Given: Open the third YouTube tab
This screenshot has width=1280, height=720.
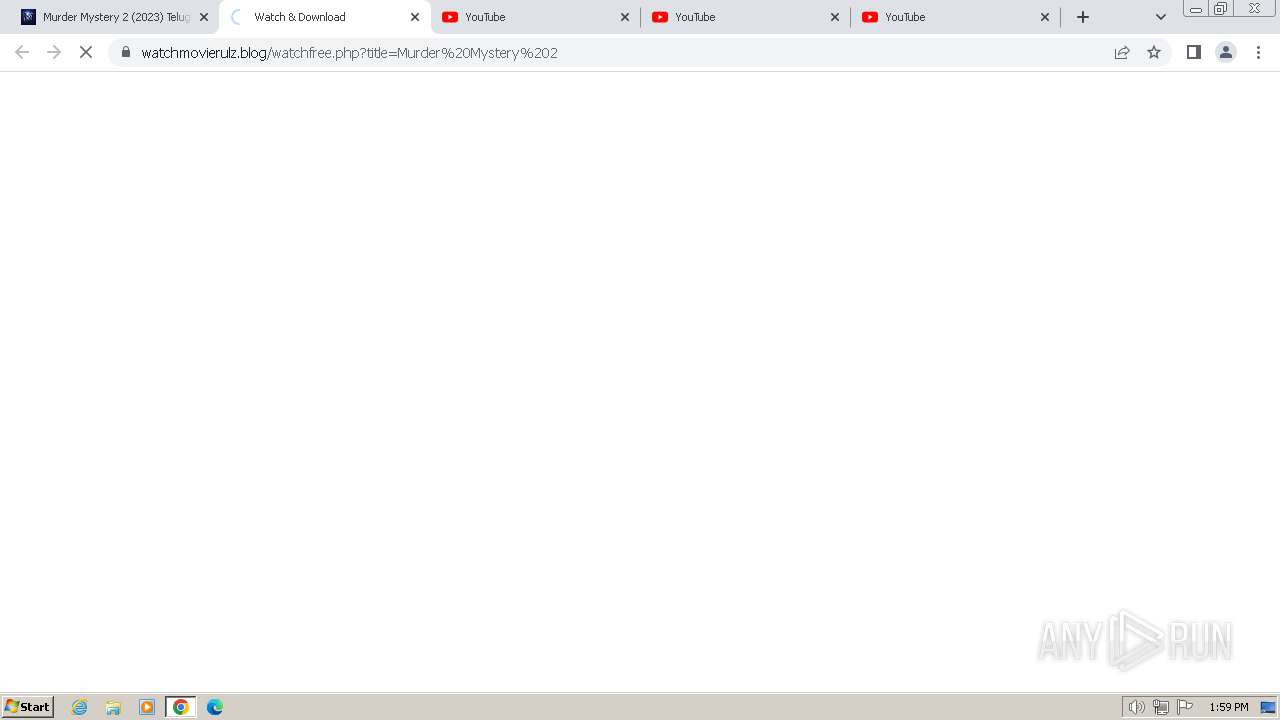Looking at the screenshot, I should 955,17.
